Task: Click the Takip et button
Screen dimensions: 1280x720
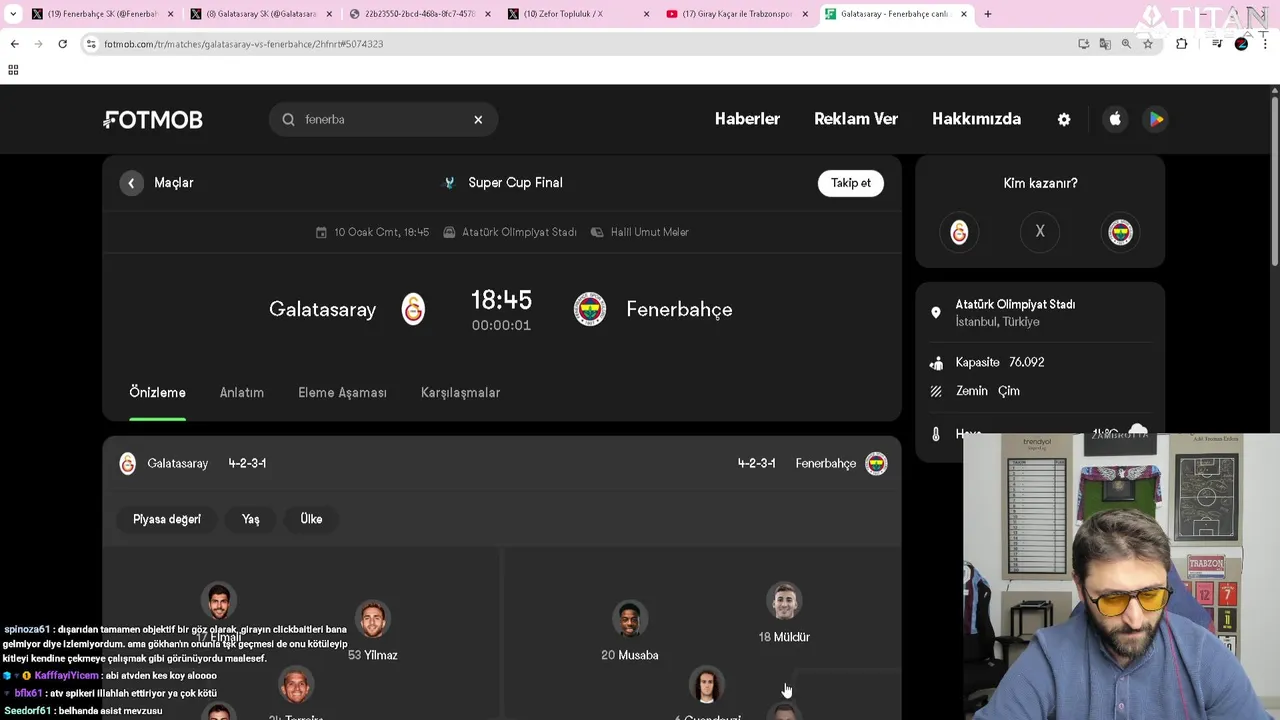Action: coord(851,183)
